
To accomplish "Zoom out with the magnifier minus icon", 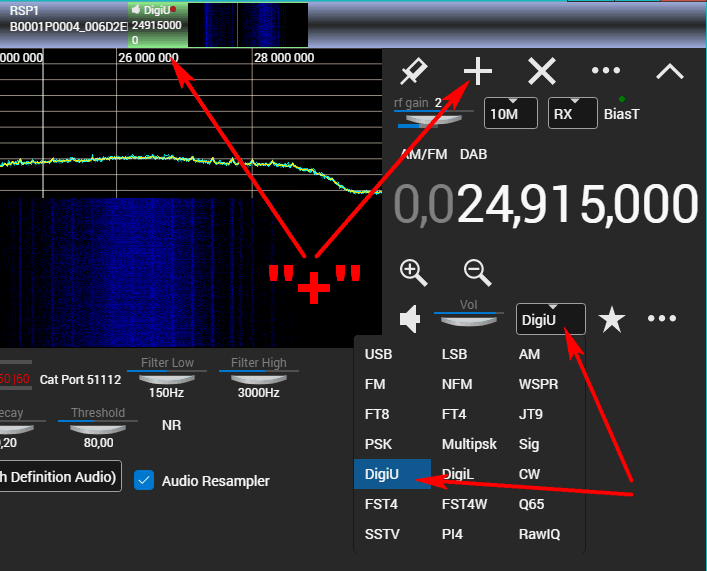I will 477,271.
